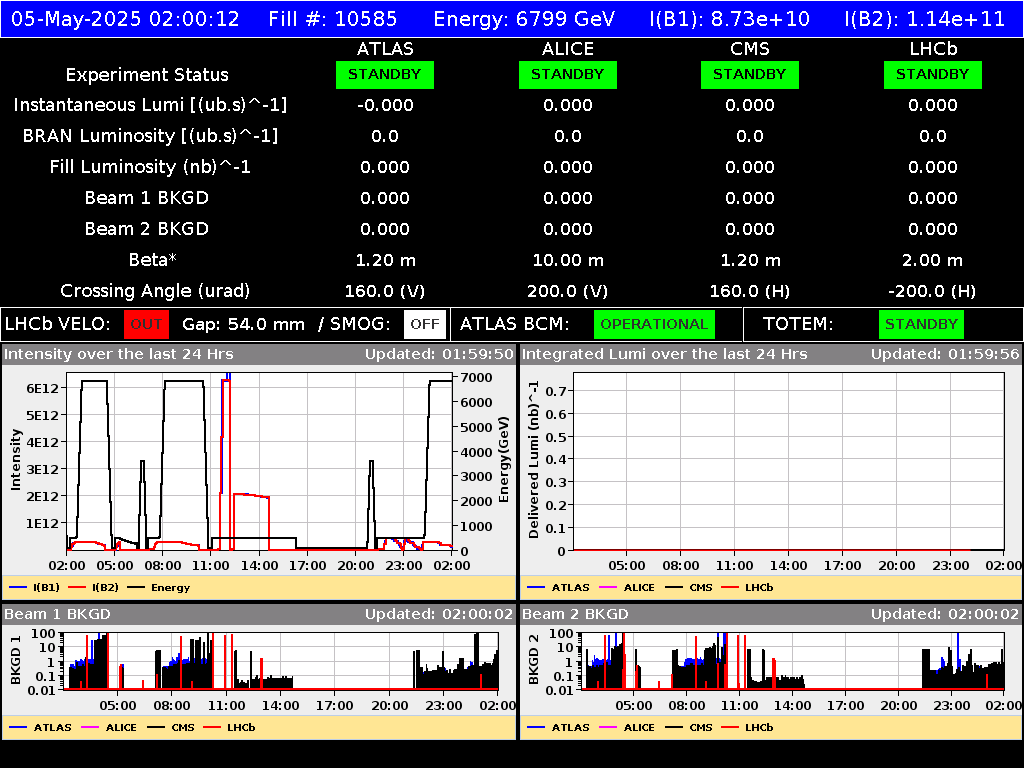This screenshot has height=768, width=1024.
Task: Select the I(B2): 1.14e+11 value
Action: [x=924, y=19]
